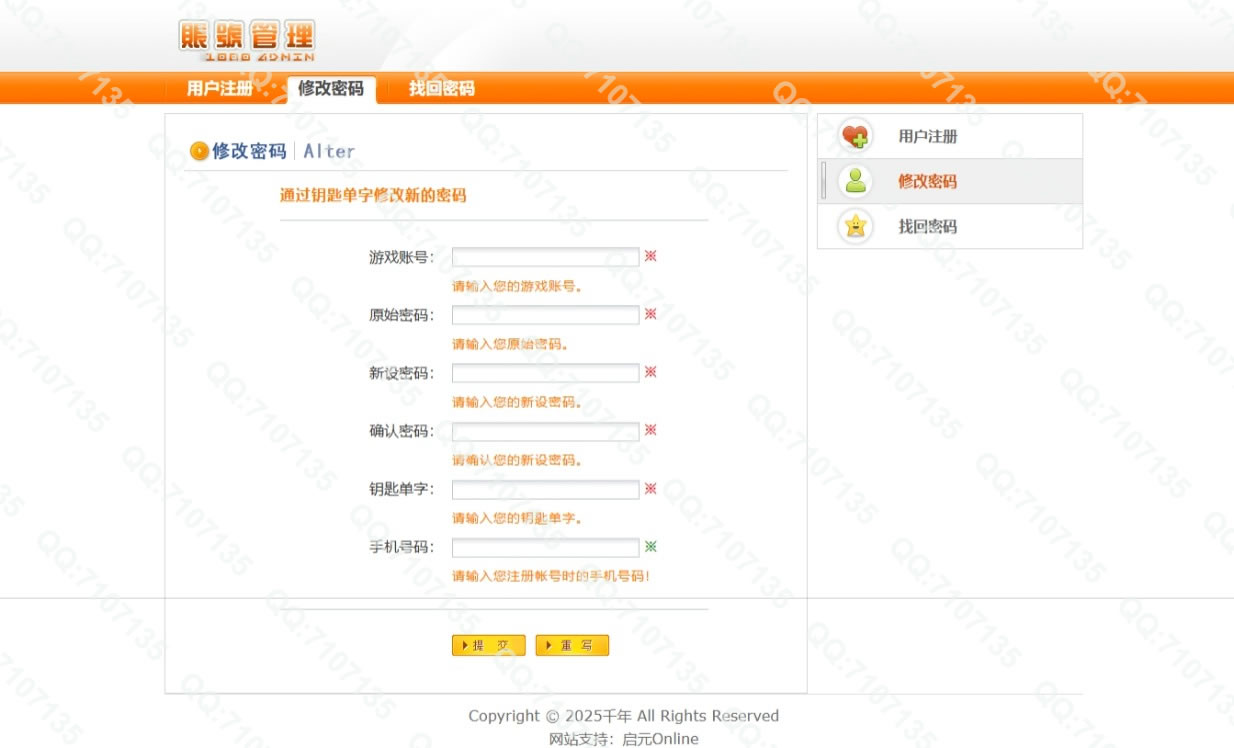The height and width of the screenshot is (748, 1234).
Task: Click green asterisk next to 手机号码 field
Action: 650,546
